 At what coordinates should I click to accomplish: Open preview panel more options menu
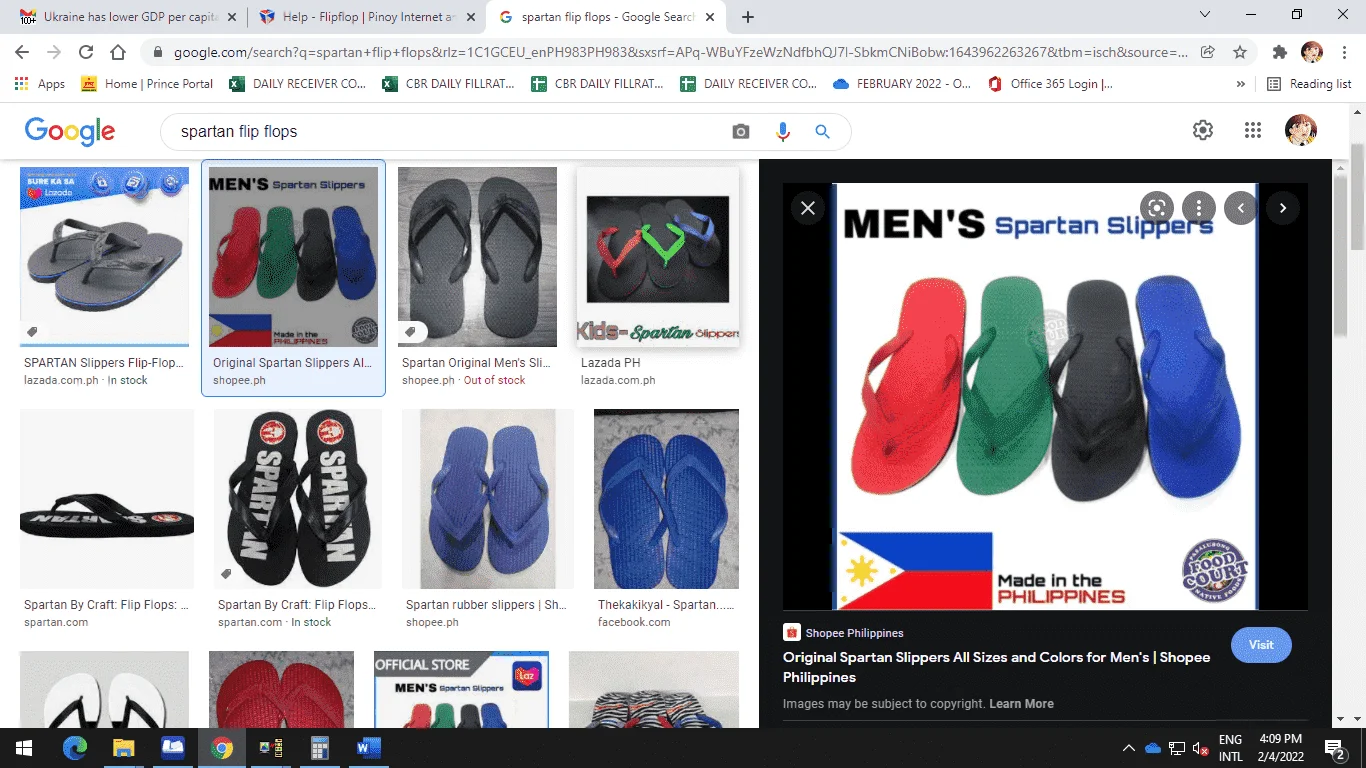point(1199,208)
